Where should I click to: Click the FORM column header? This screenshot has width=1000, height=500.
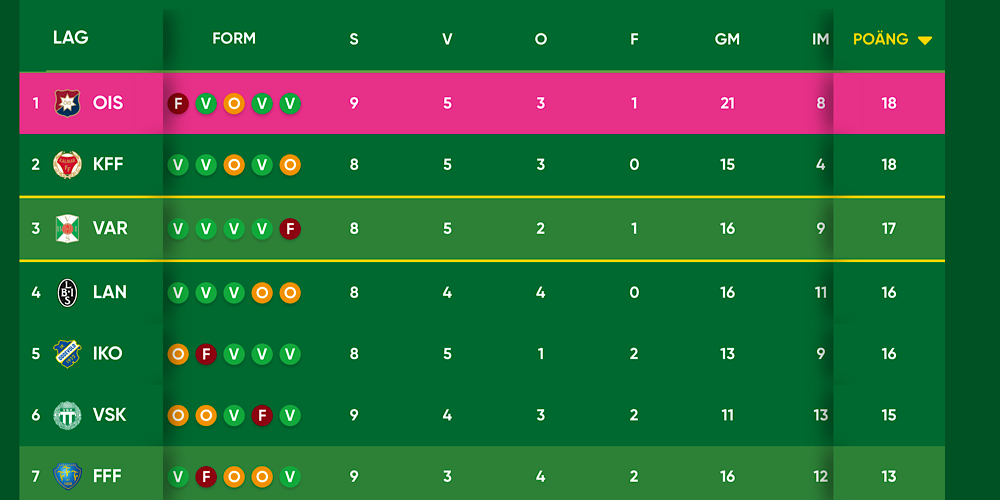click(234, 38)
